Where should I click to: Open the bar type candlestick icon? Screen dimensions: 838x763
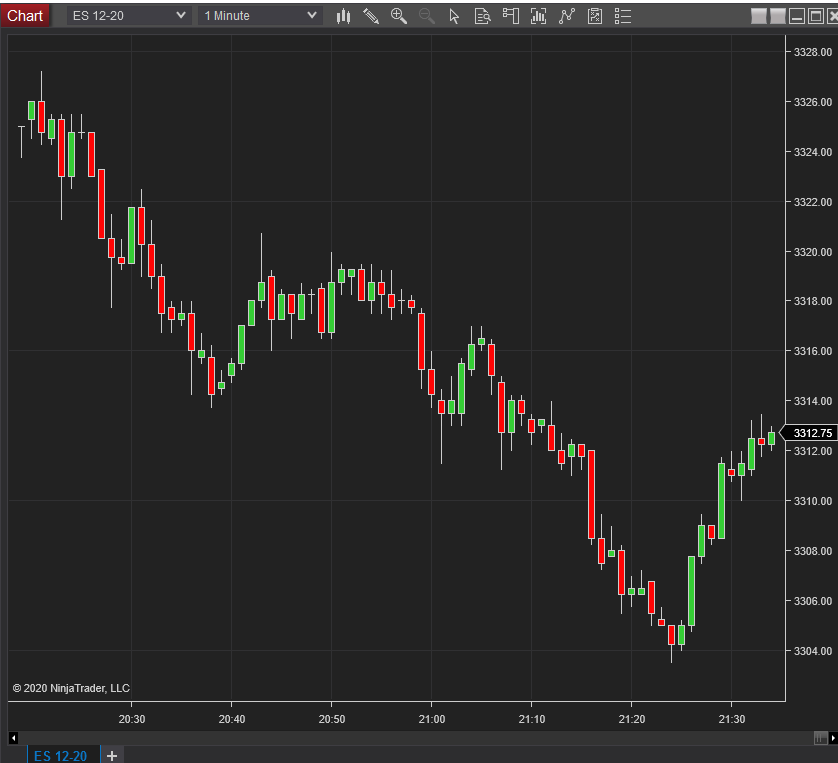343,16
